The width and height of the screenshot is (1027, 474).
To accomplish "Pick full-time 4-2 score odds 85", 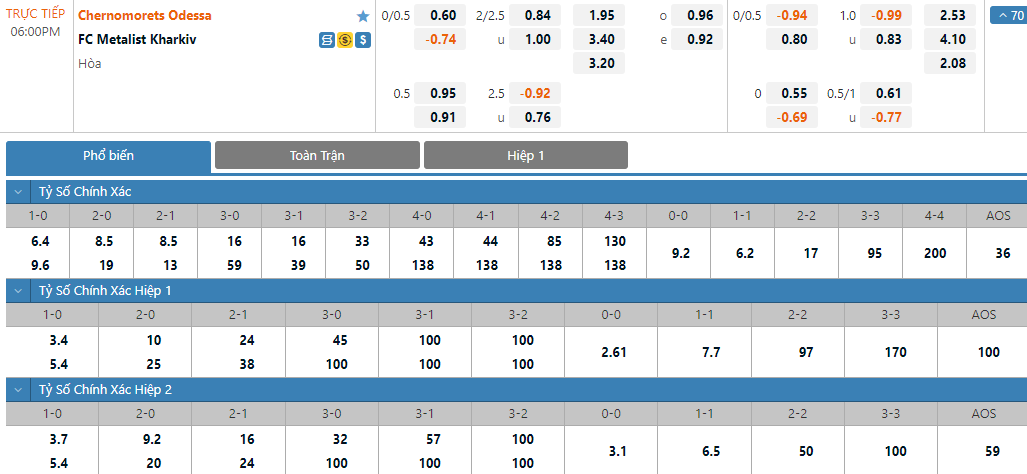I will click(x=553, y=242).
